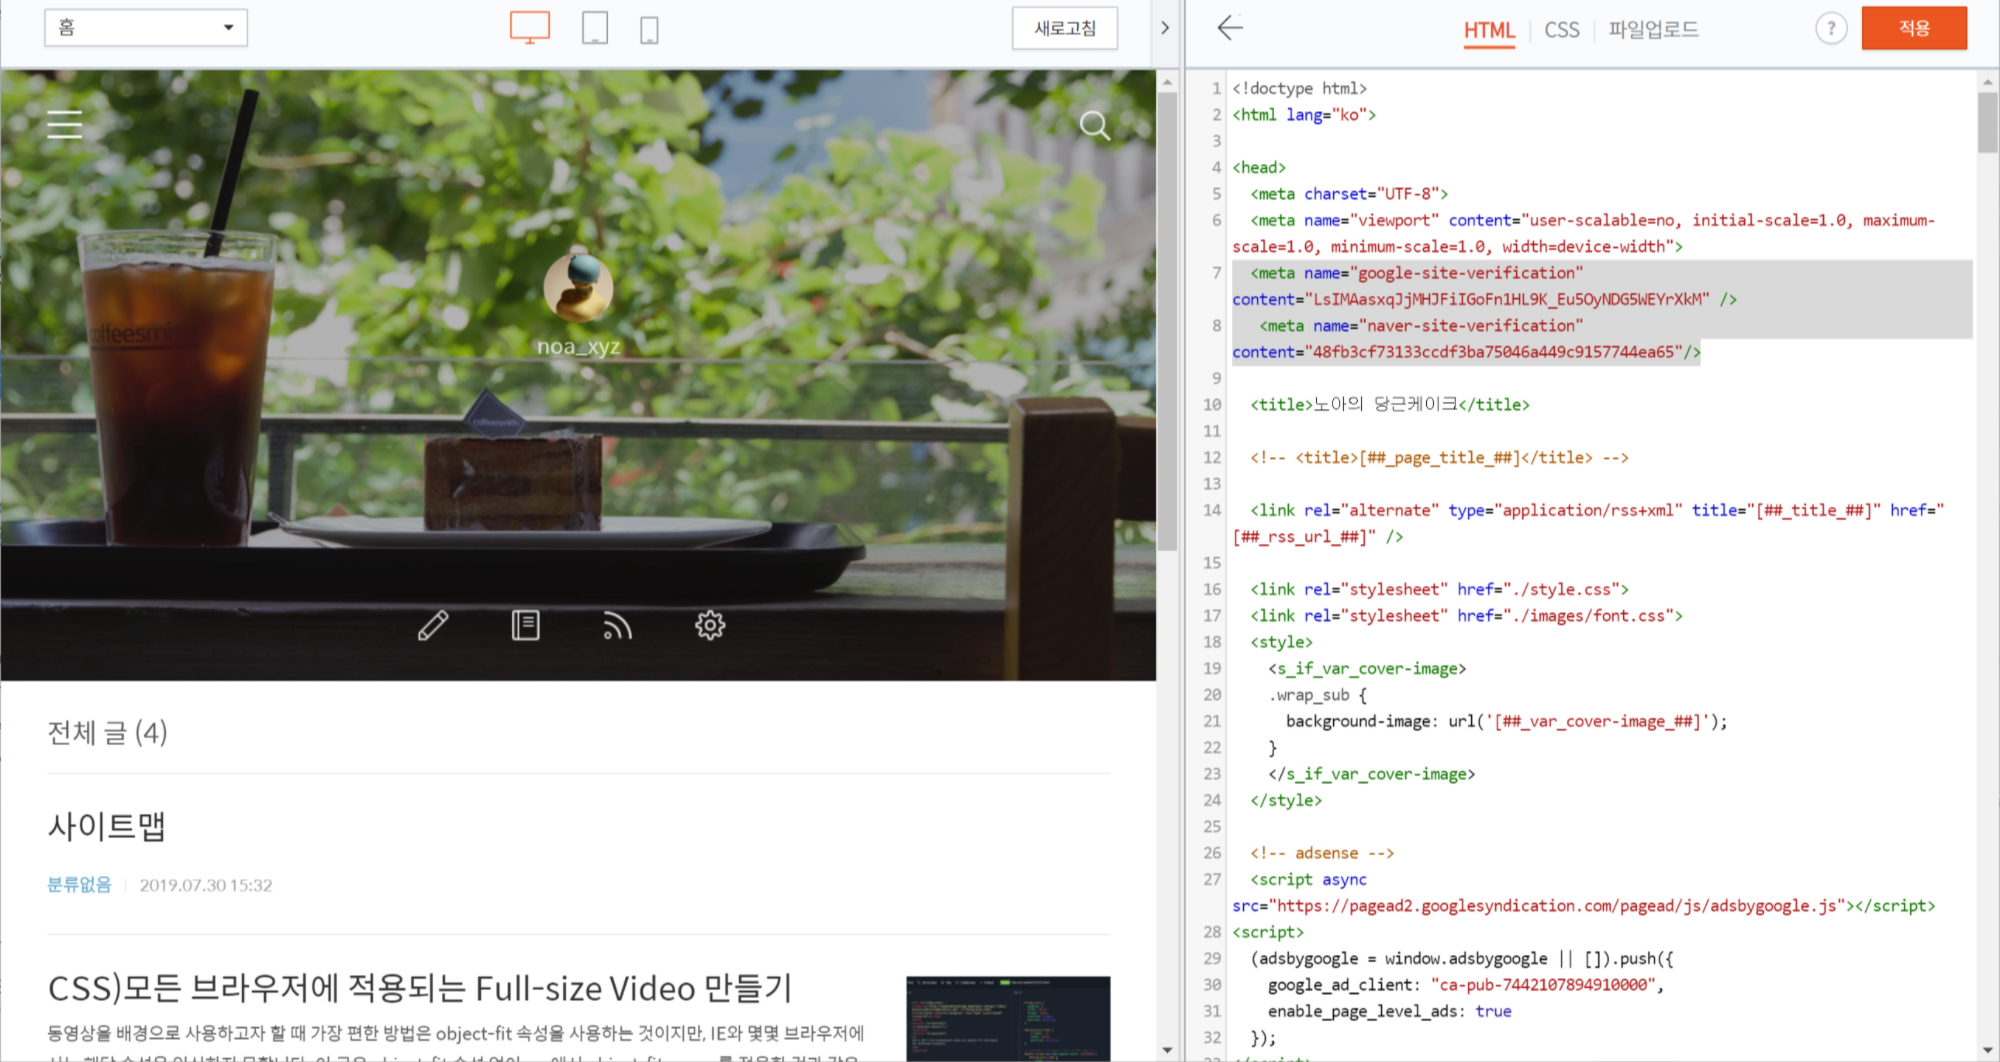Switch preview to tablet view icon
Viewport: 2000px width, 1062px height.
(x=595, y=28)
